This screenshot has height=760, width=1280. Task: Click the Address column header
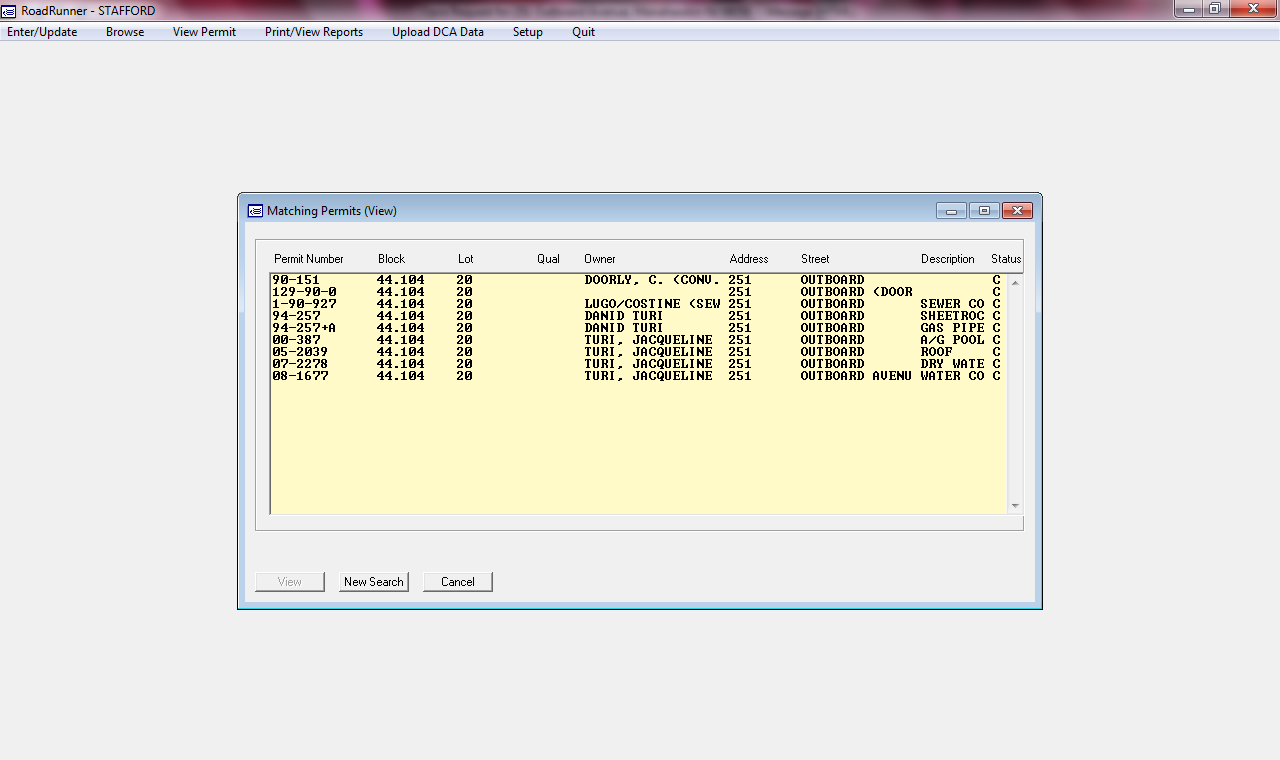tap(749, 259)
